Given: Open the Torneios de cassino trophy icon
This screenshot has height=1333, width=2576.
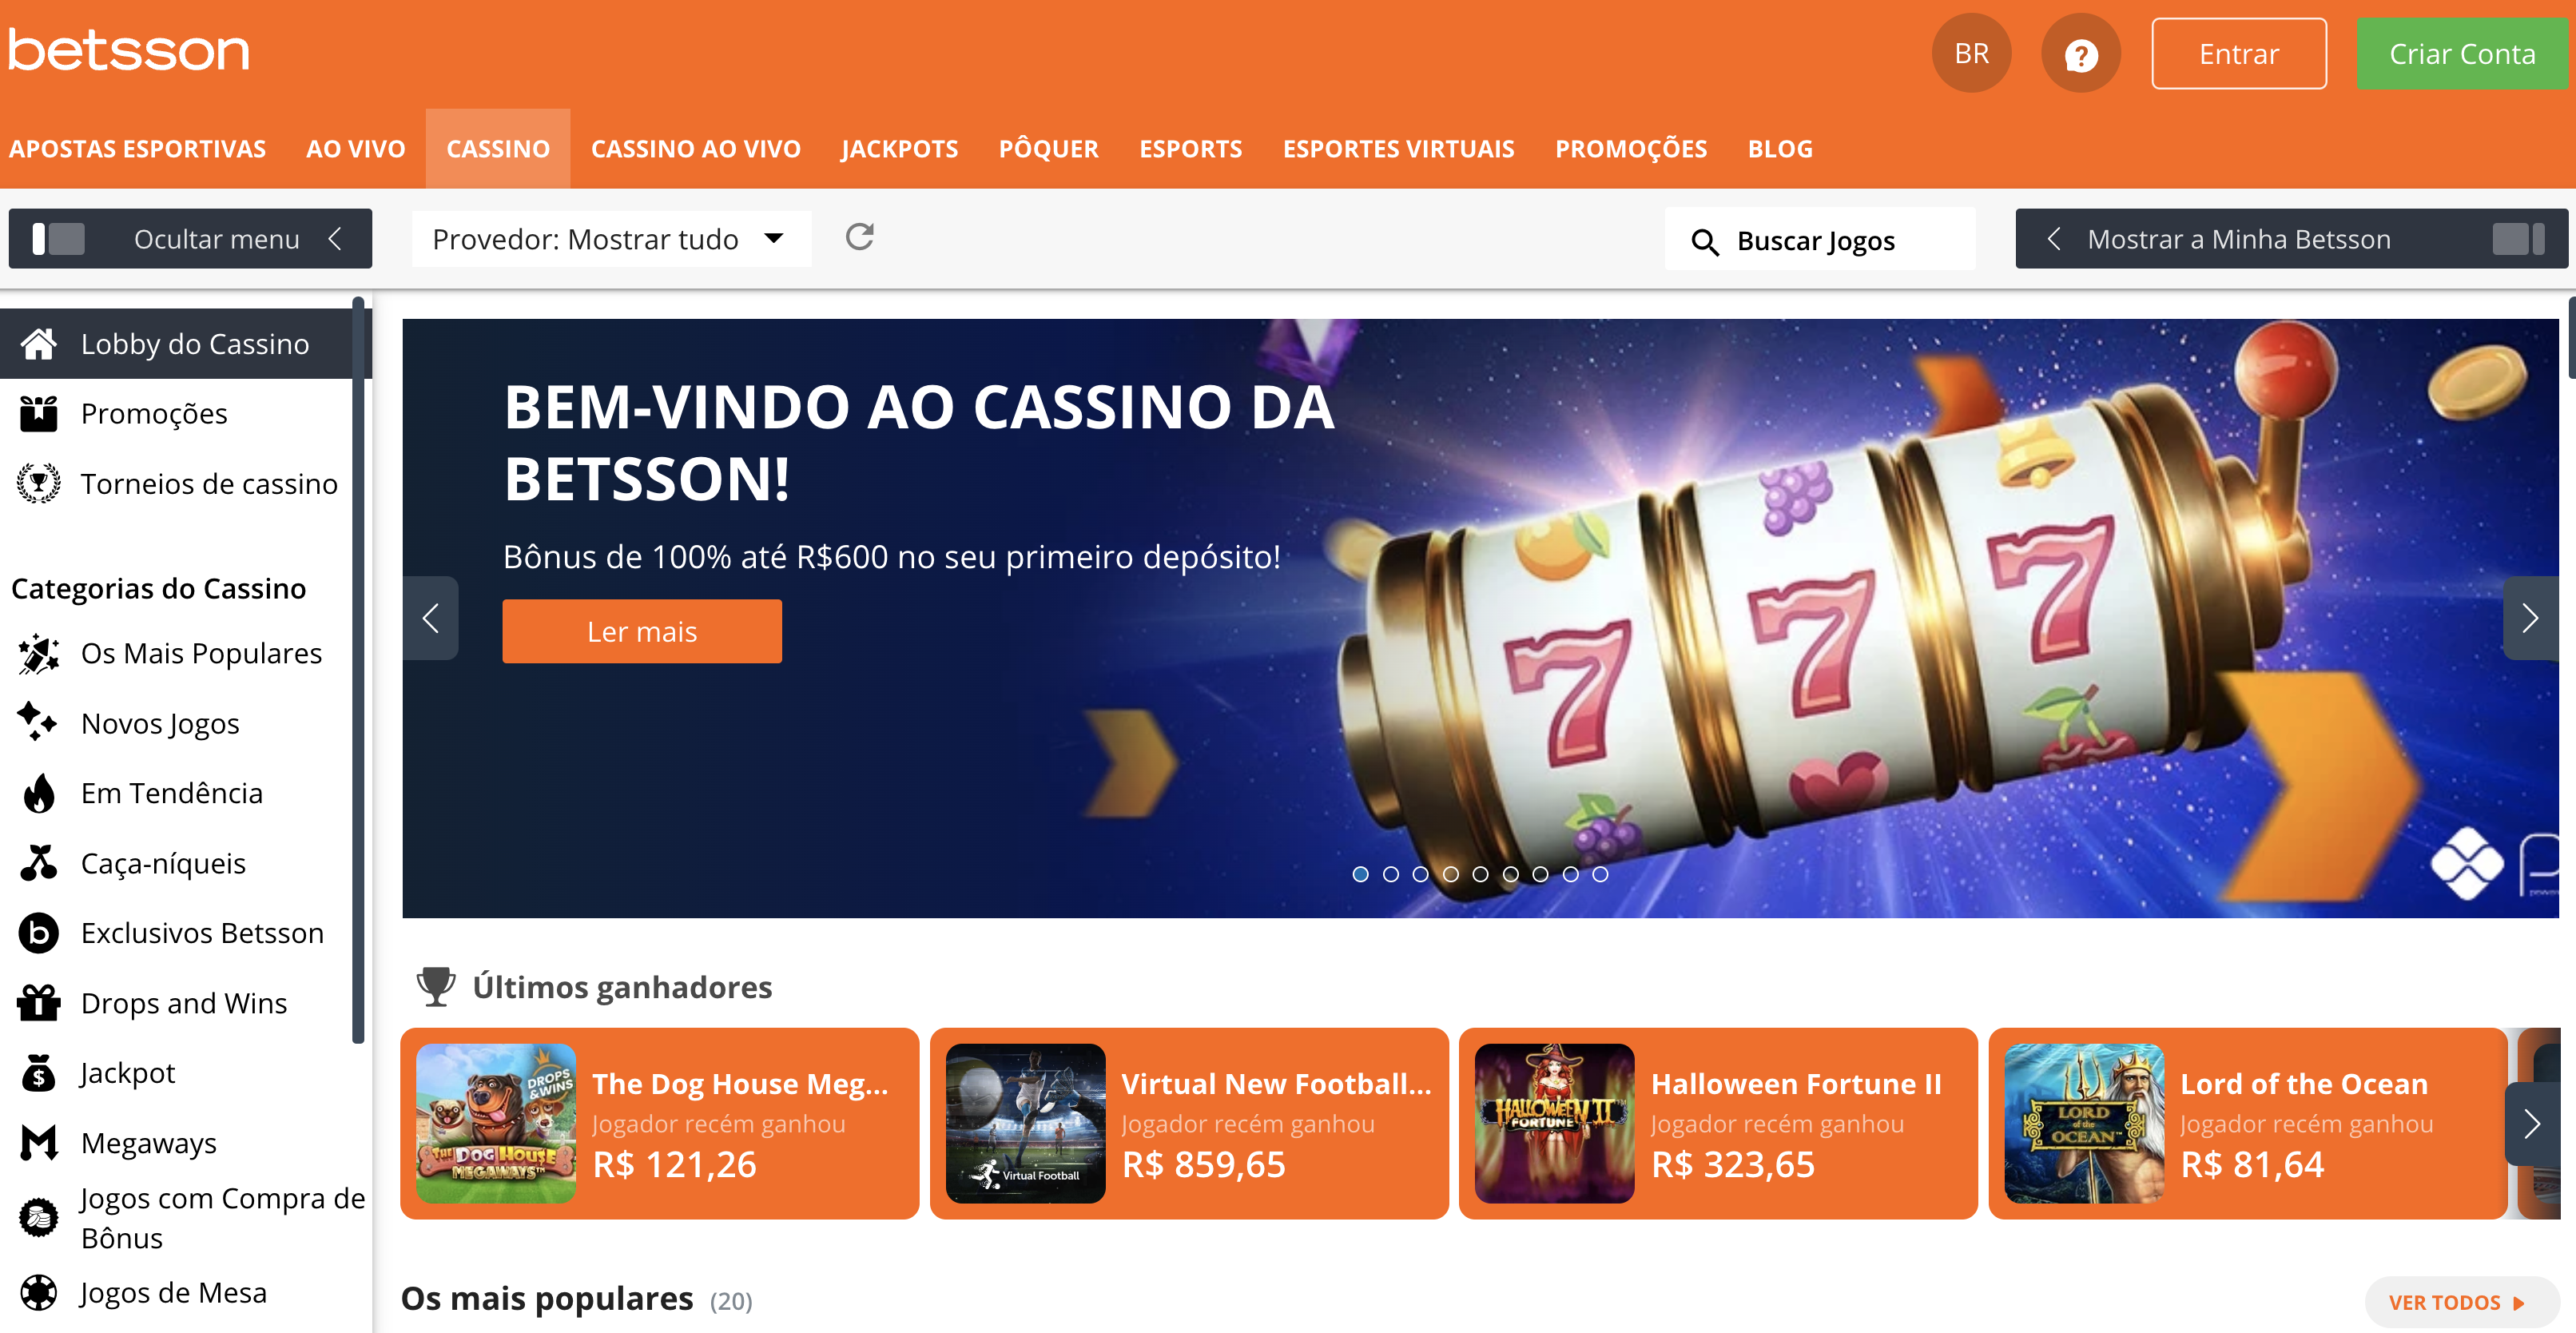Looking at the screenshot, I should pyautogui.click(x=39, y=483).
